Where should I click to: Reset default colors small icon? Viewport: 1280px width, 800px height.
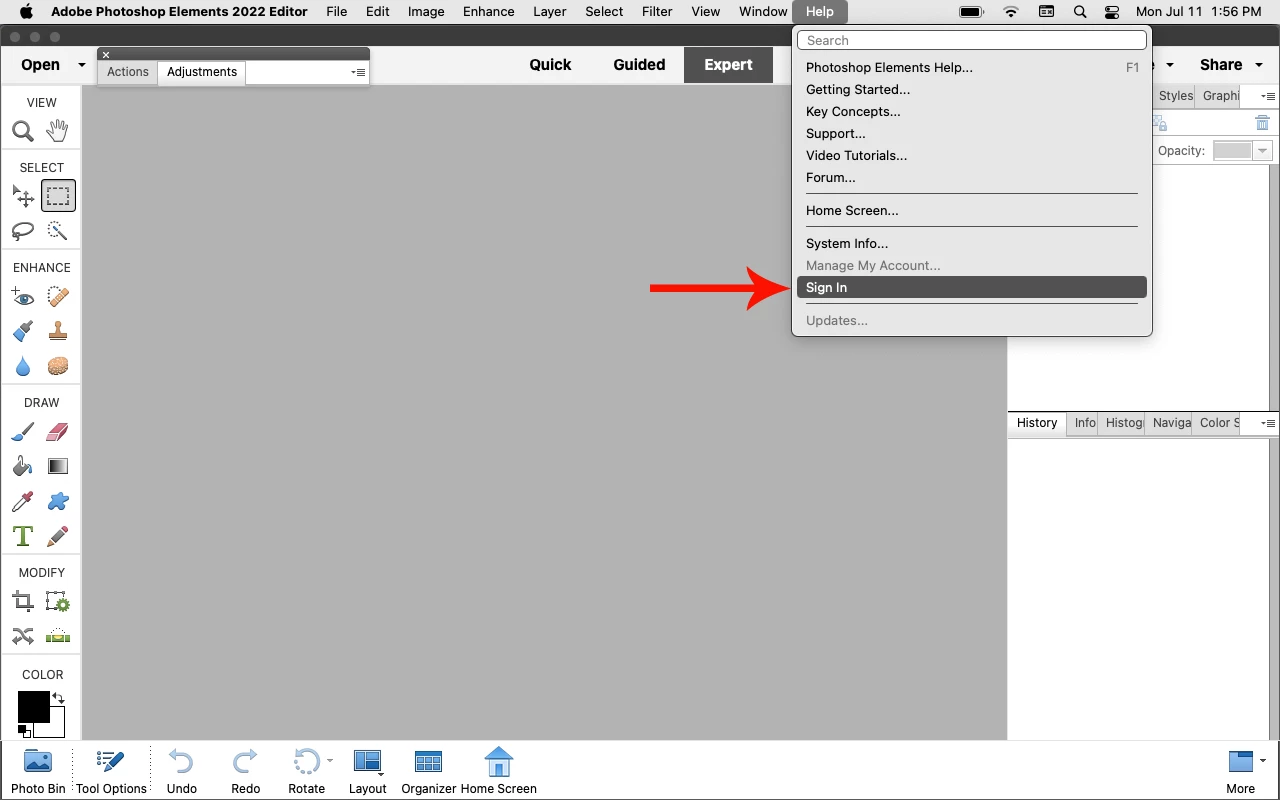pyautogui.click(x=24, y=731)
